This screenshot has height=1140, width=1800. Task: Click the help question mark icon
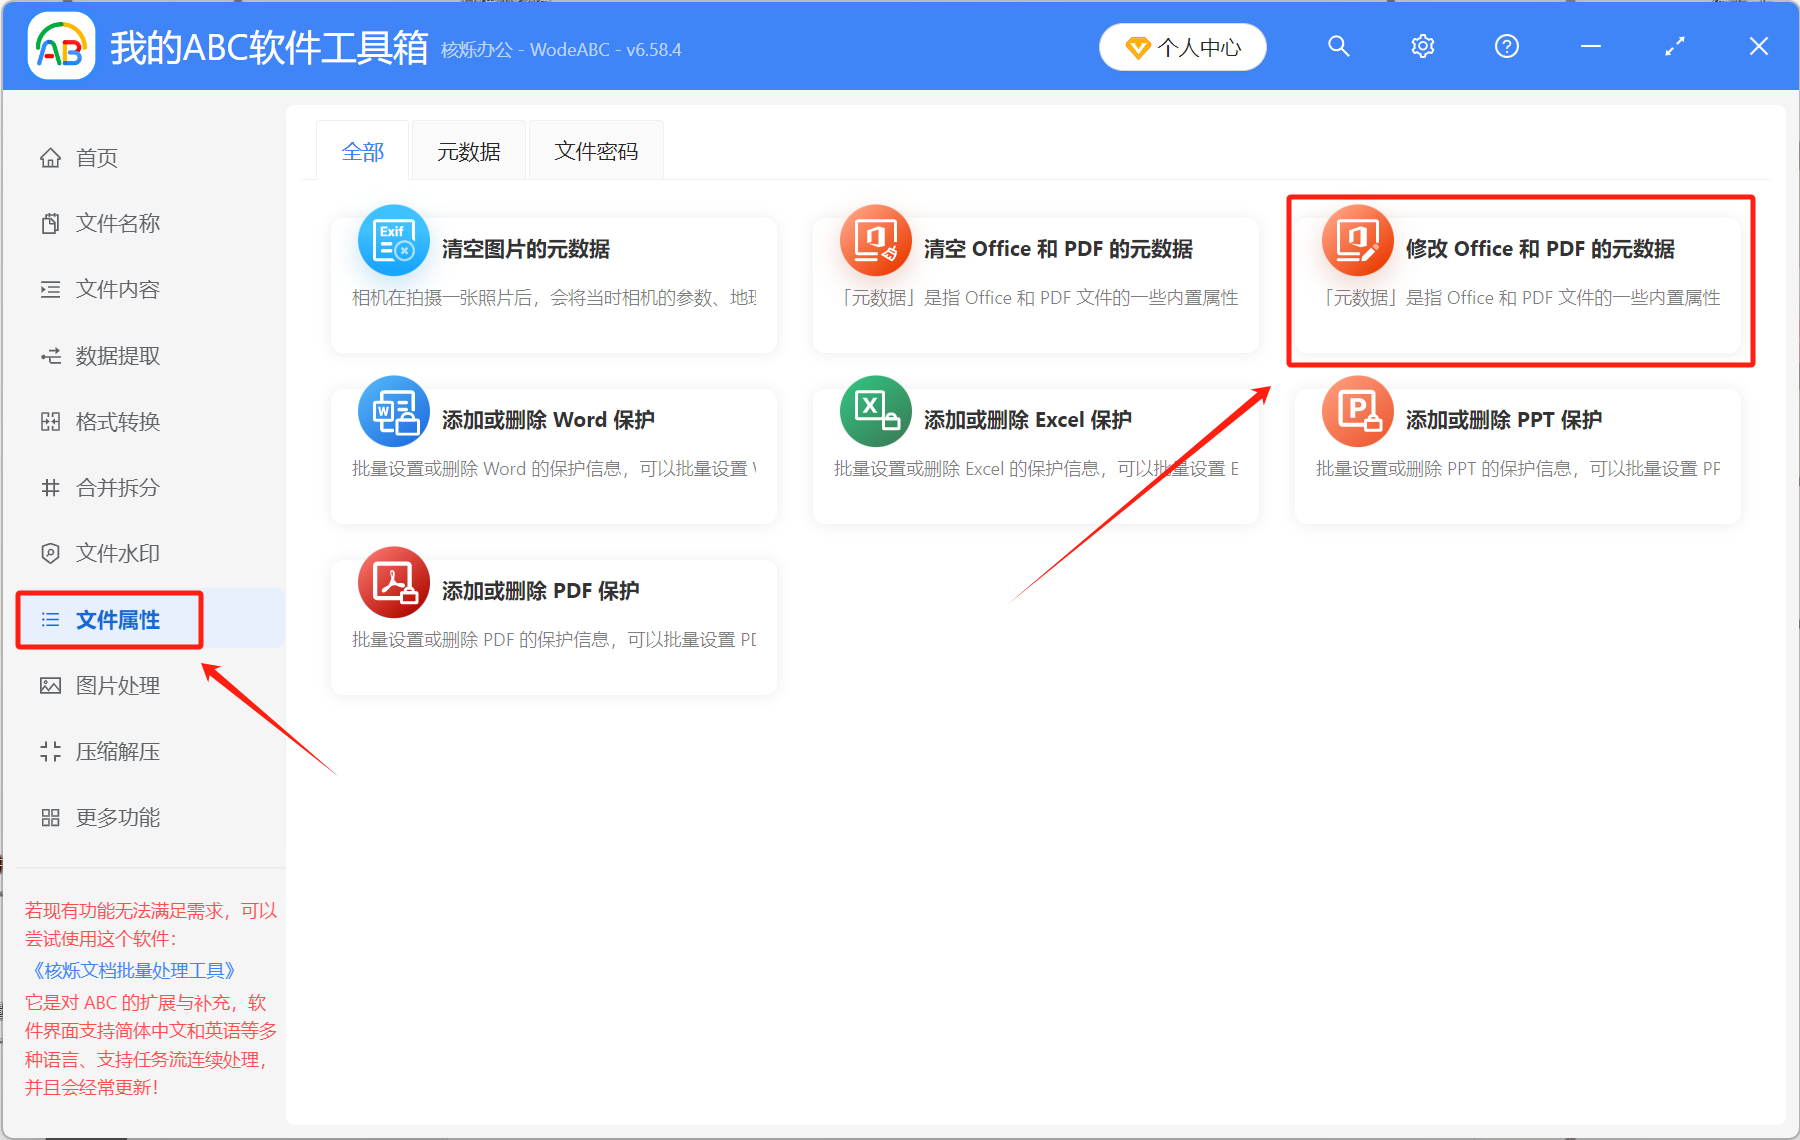point(1506,46)
